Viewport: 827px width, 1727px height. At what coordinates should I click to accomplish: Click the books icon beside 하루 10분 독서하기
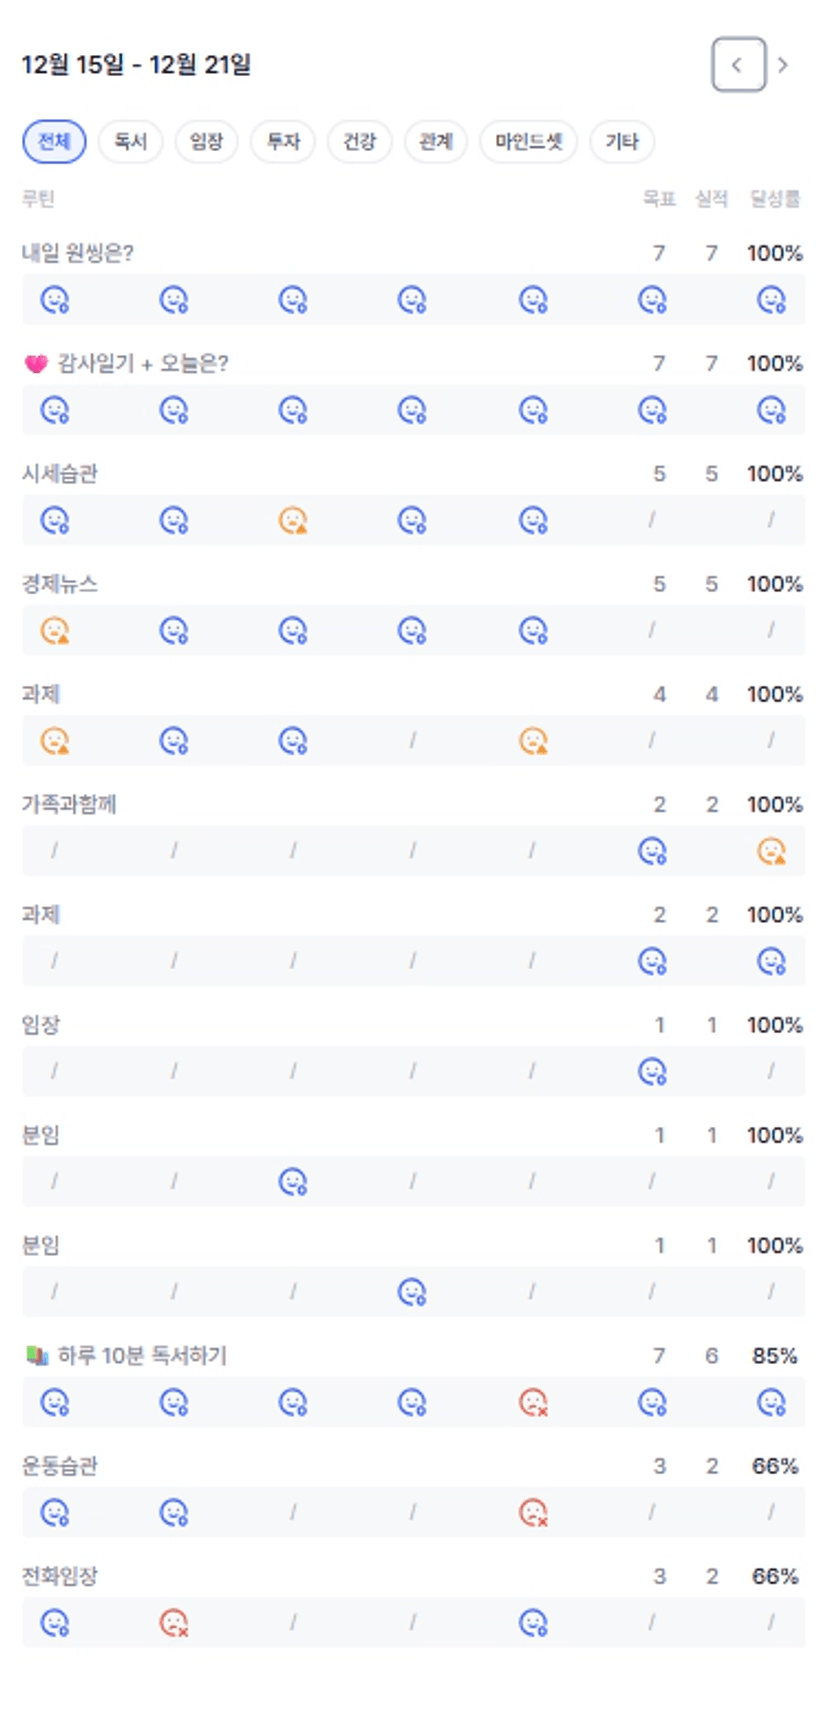[x=37, y=1356]
